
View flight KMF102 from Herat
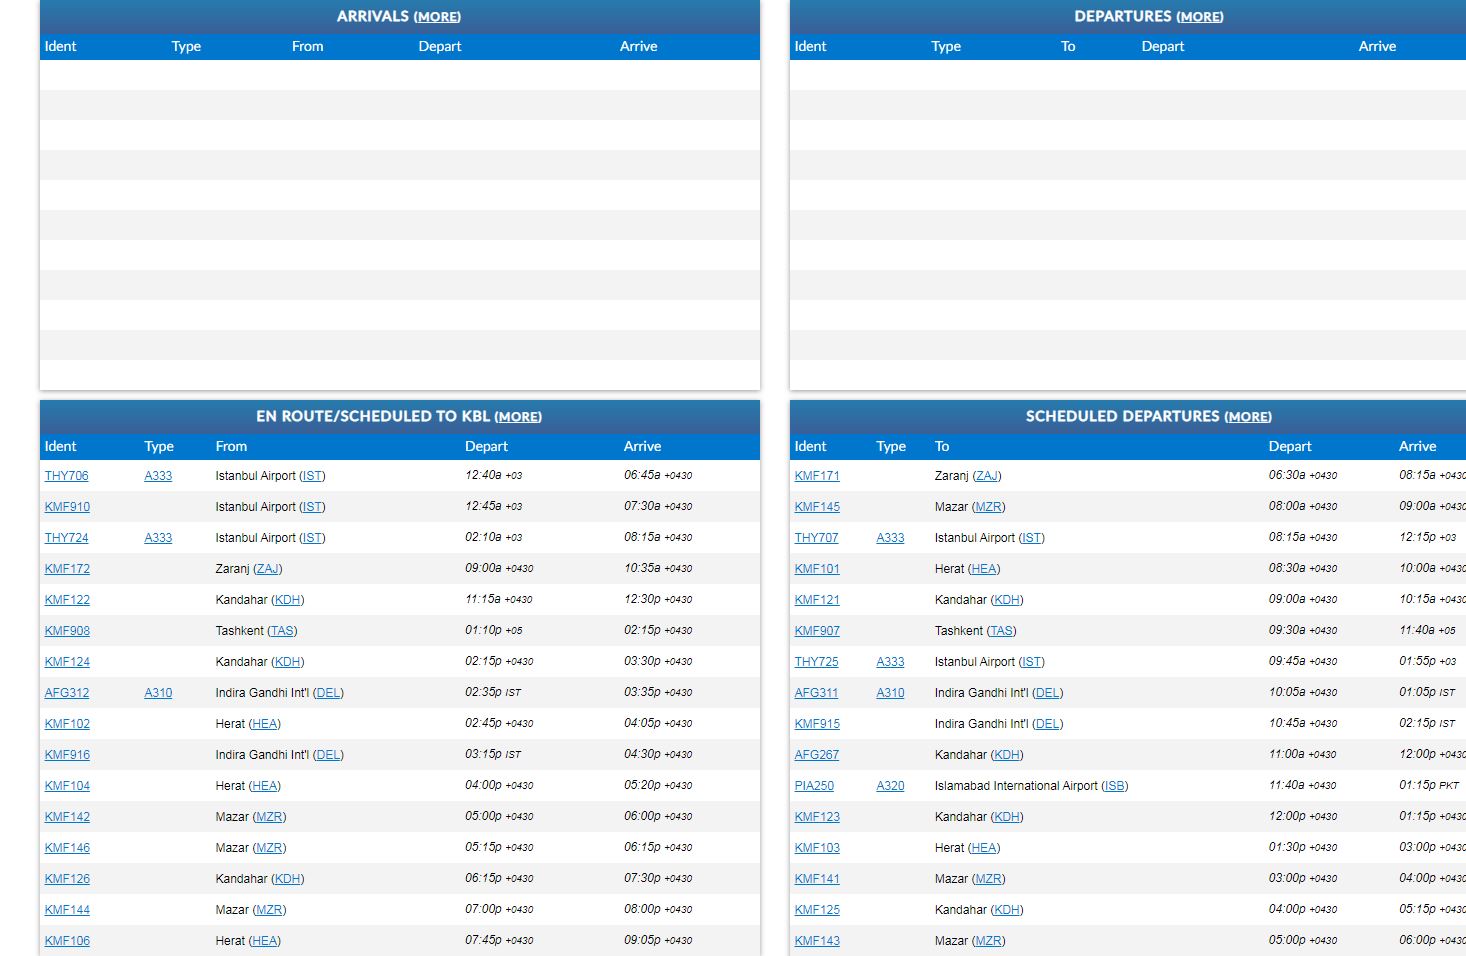coord(67,724)
